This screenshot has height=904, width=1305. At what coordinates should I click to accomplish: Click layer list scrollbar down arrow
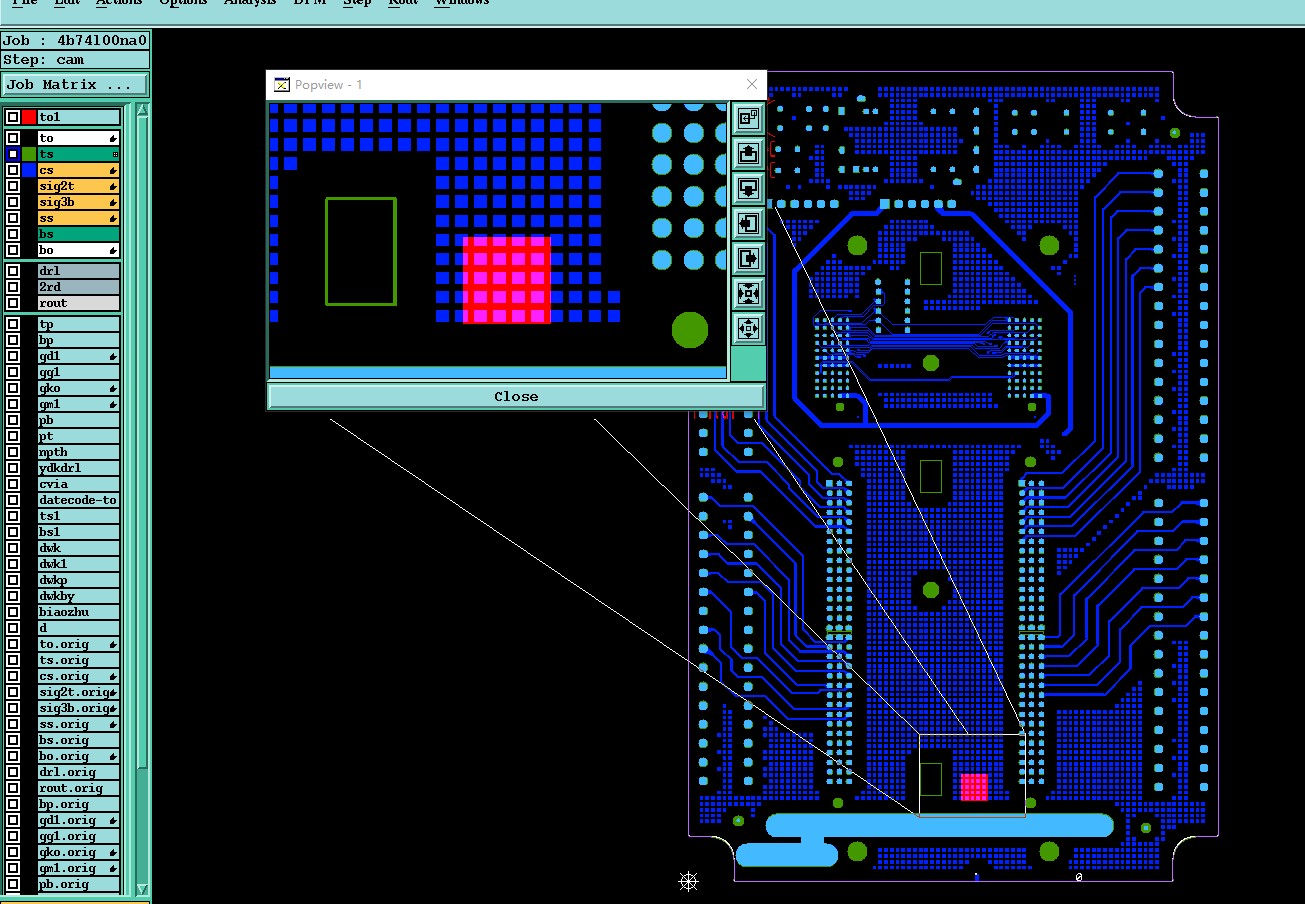pyautogui.click(x=142, y=888)
